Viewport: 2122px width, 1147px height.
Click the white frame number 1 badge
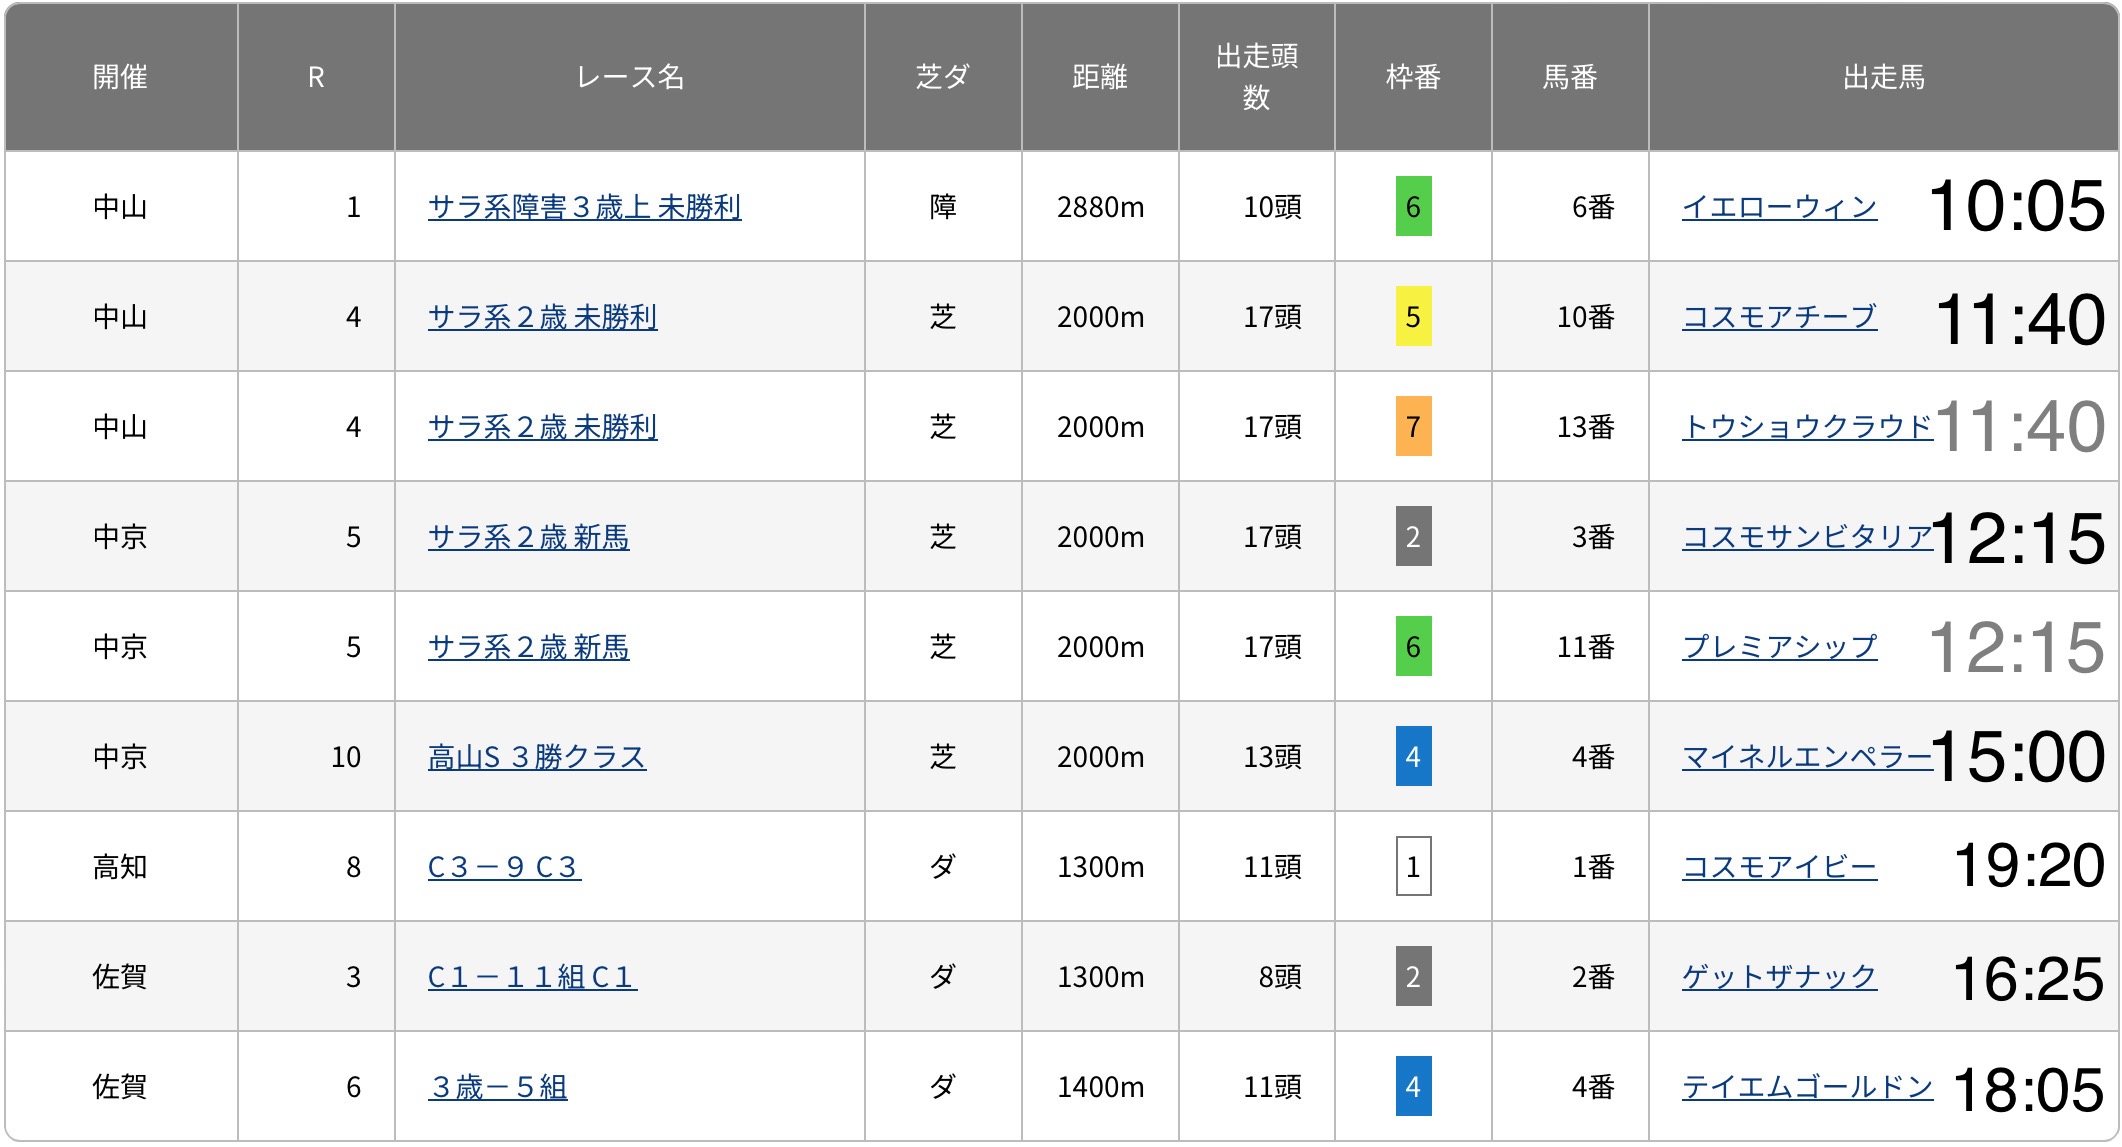[1413, 867]
